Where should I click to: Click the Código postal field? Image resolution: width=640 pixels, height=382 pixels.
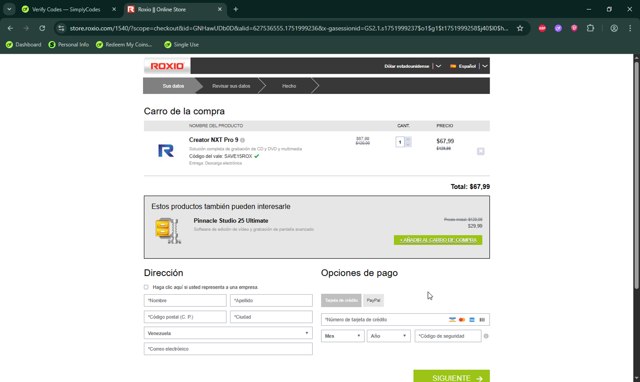click(185, 317)
